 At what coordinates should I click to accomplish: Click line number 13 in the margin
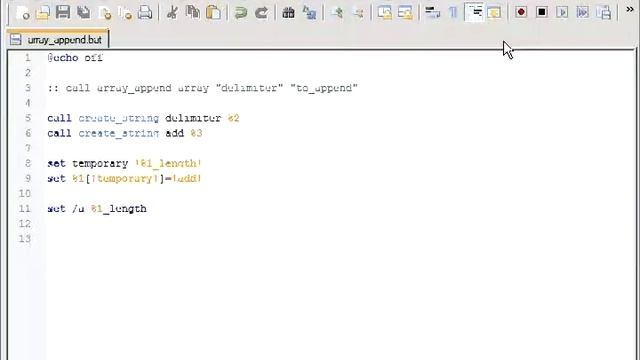click(x=25, y=239)
